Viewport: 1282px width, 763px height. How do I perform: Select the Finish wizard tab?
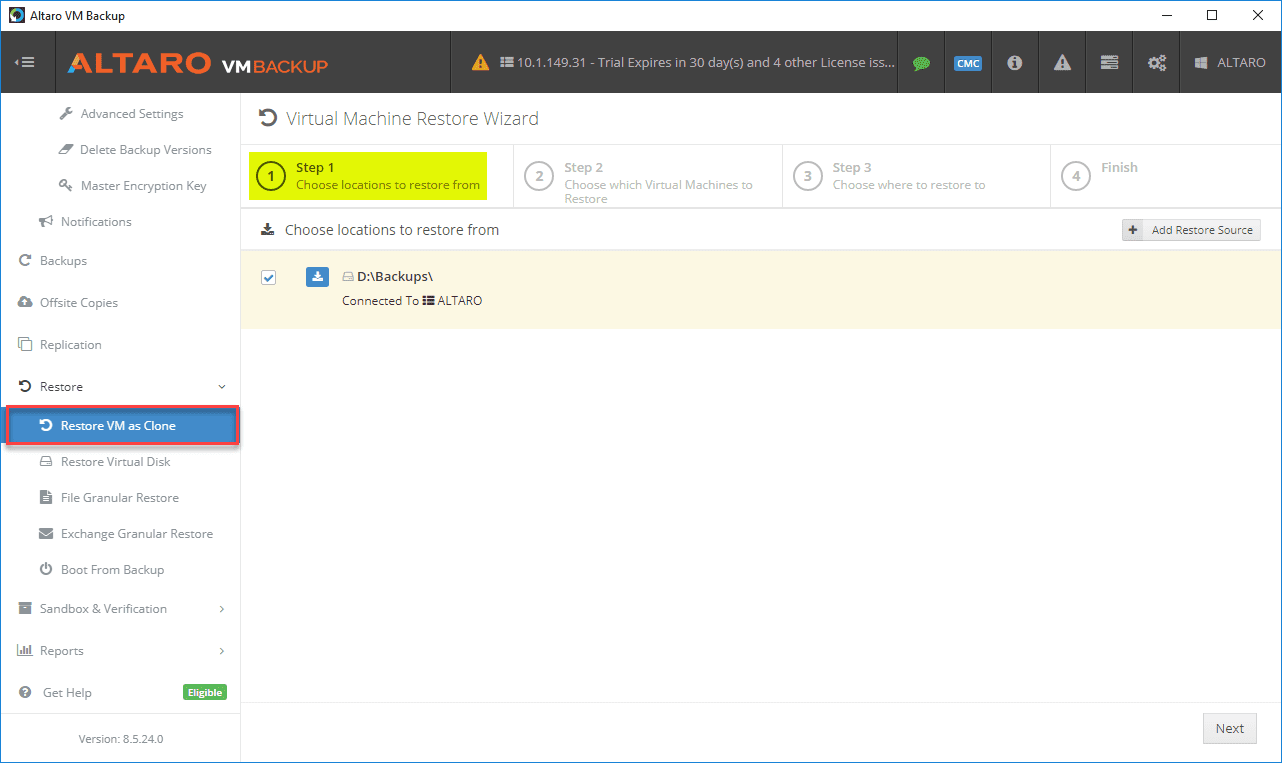point(1164,177)
